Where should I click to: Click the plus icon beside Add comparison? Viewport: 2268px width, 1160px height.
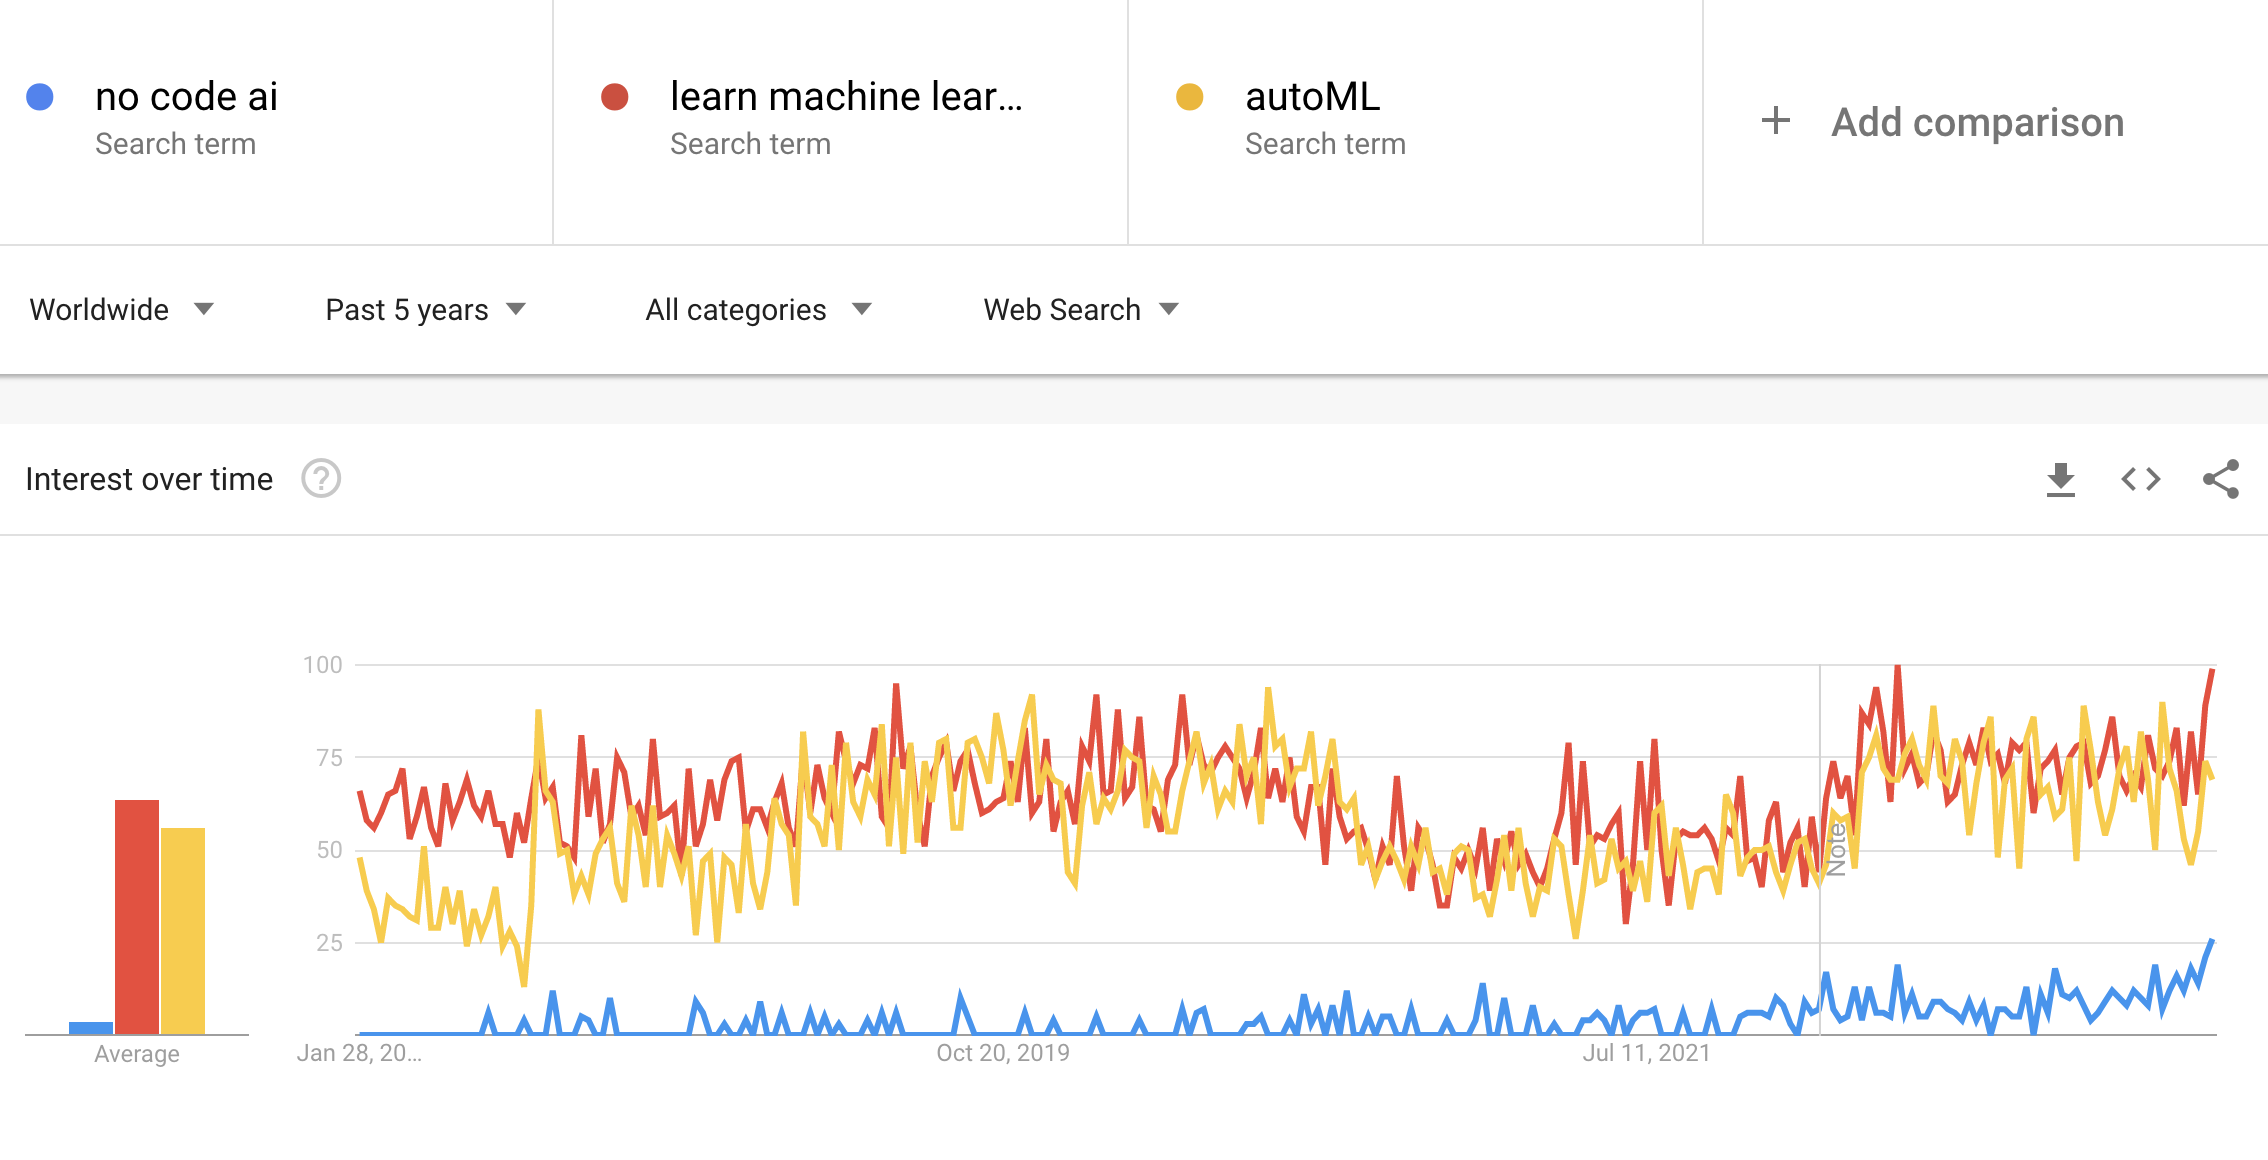click(1775, 121)
